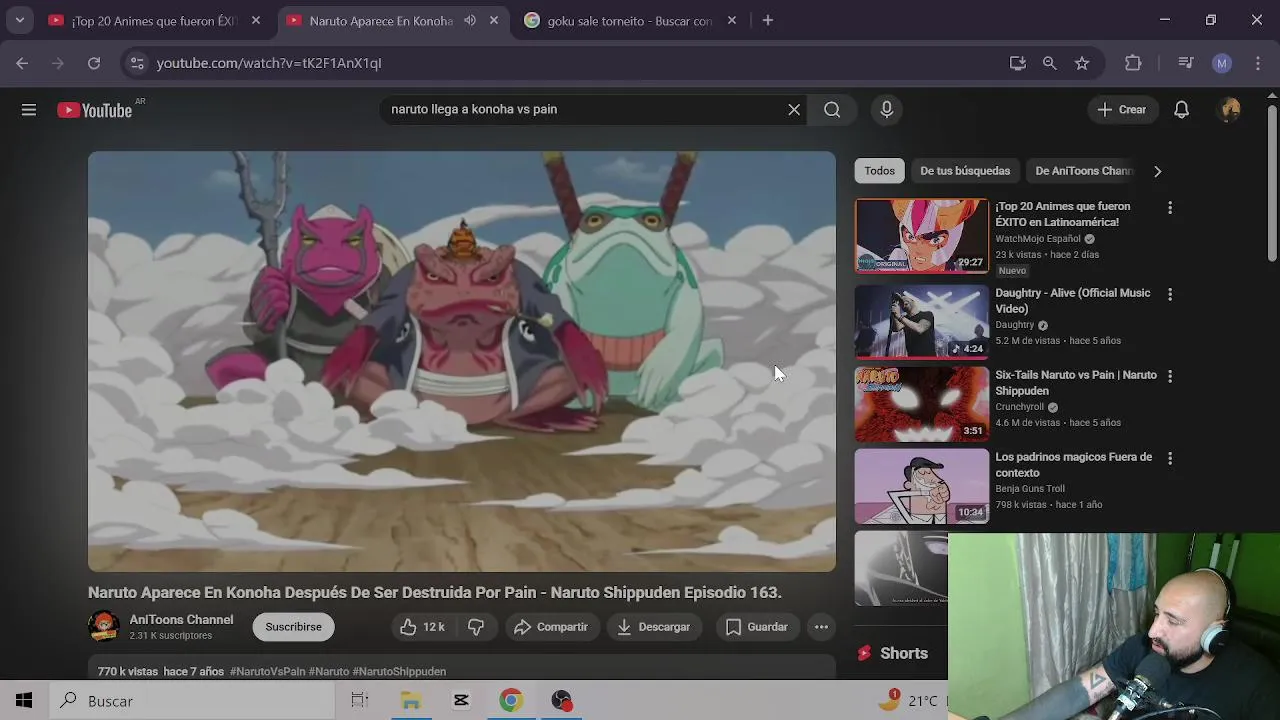
Task: Click the Six-Tails Naruto vs Pain title
Action: click(x=1075, y=383)
